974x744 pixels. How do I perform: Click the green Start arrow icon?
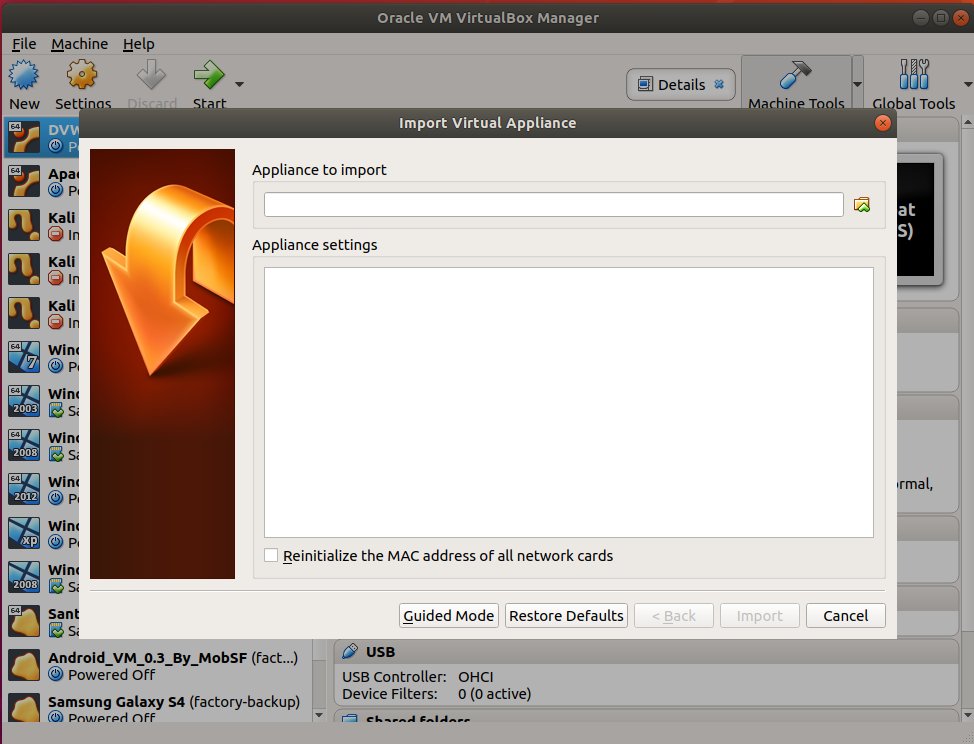point(209,75)
